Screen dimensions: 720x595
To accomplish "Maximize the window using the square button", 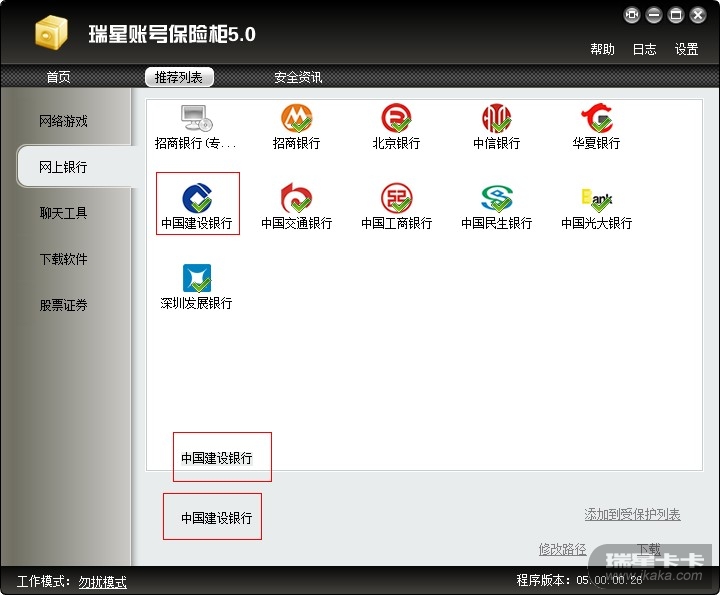I will (x=676, y=15).
